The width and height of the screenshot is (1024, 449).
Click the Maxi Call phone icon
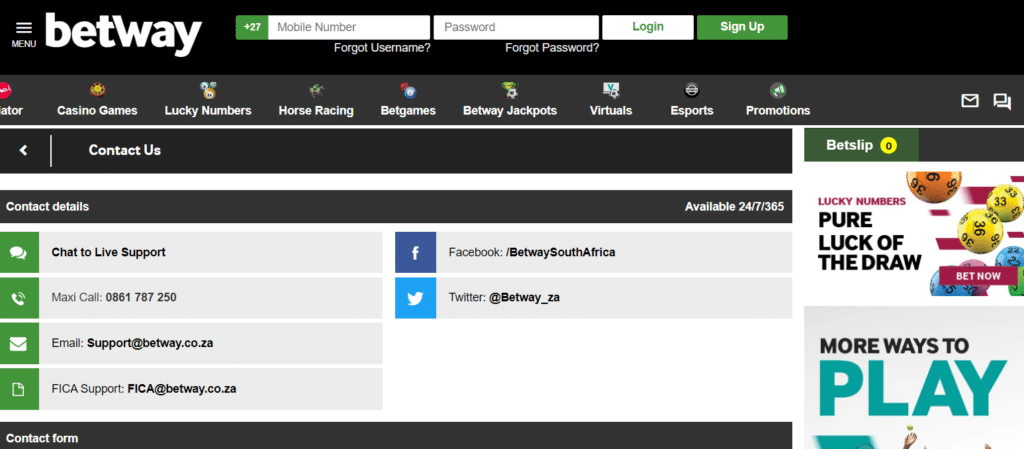19,298
